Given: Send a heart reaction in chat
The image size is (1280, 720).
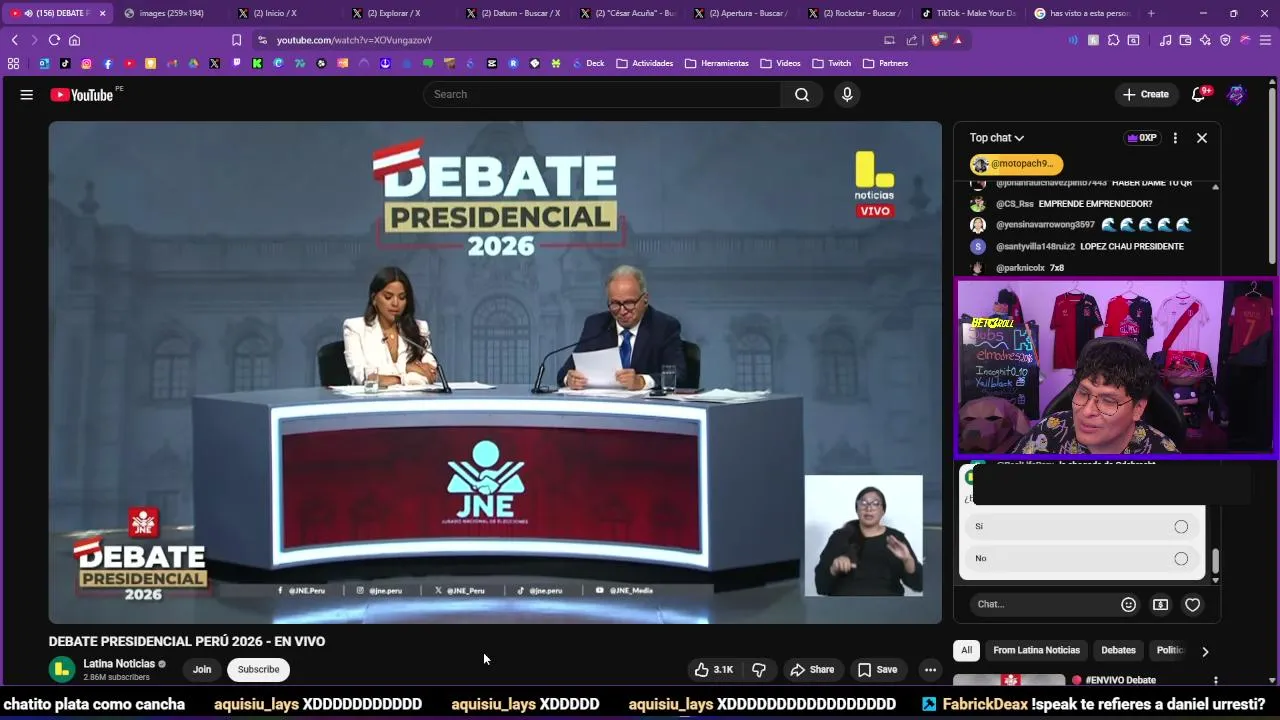Looking at the screenshot, I should coord(1192,605).
